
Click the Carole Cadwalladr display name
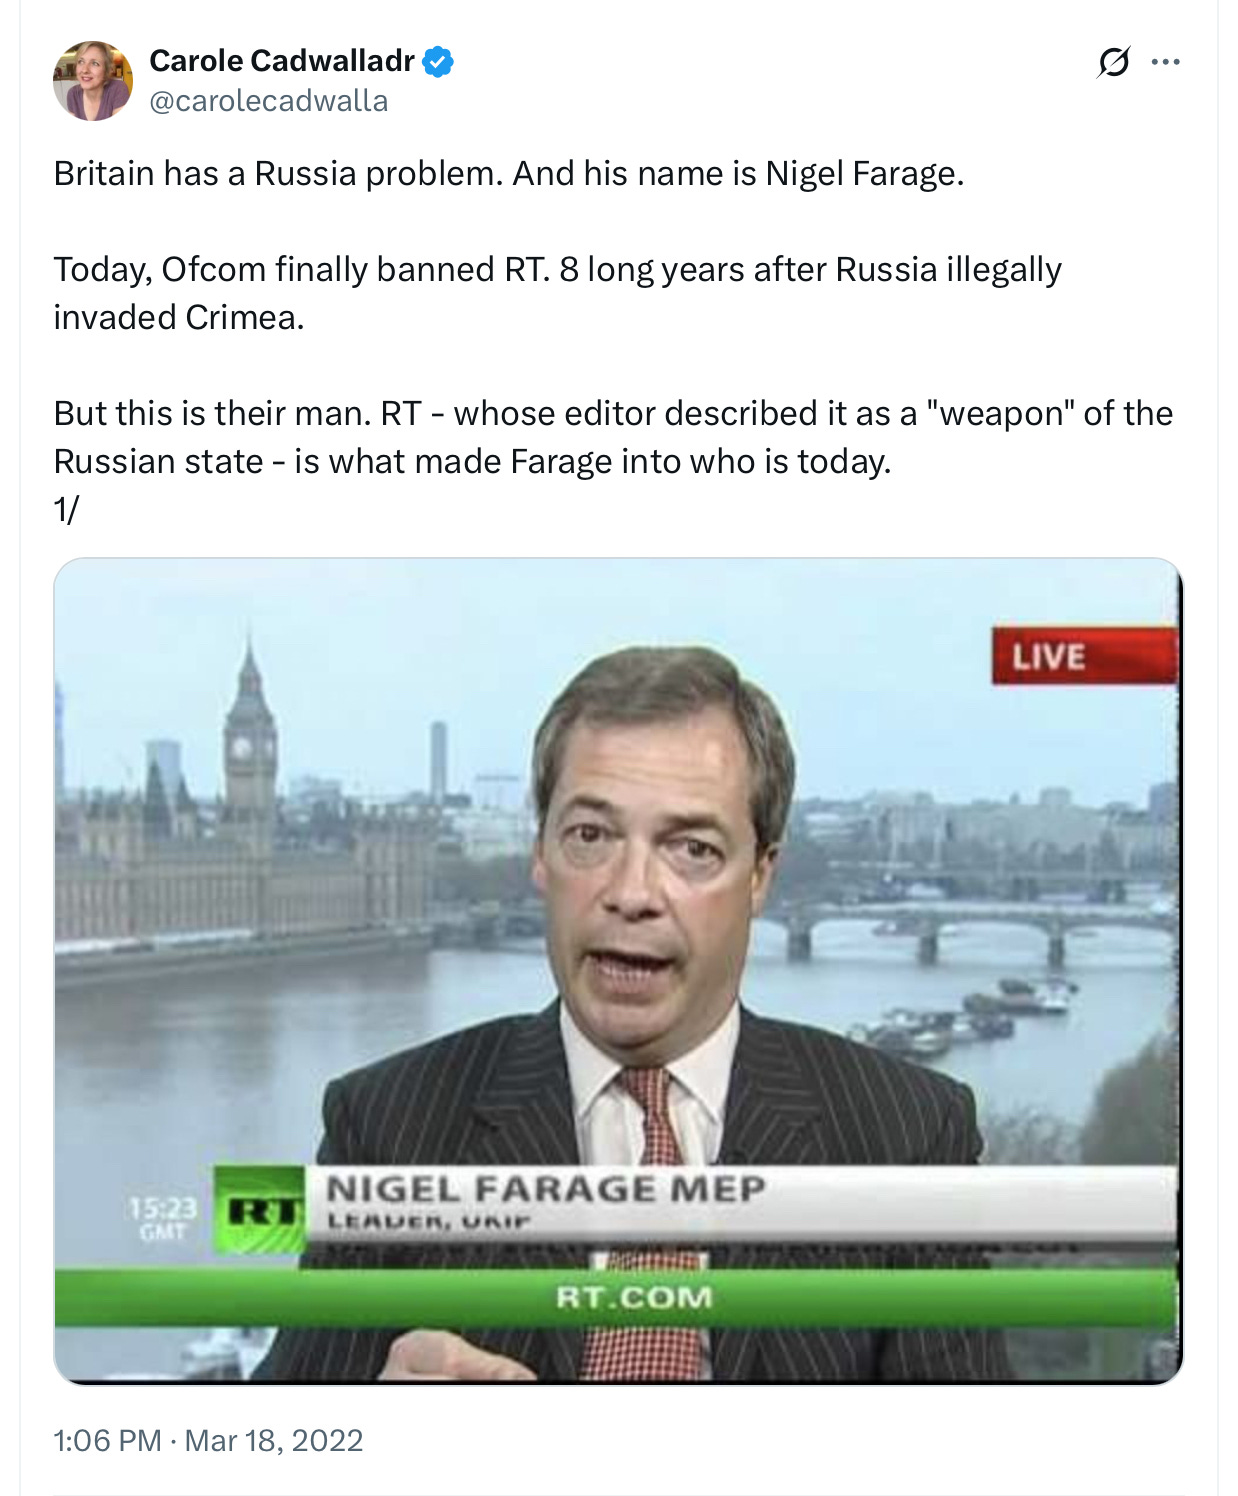point(281,61)
